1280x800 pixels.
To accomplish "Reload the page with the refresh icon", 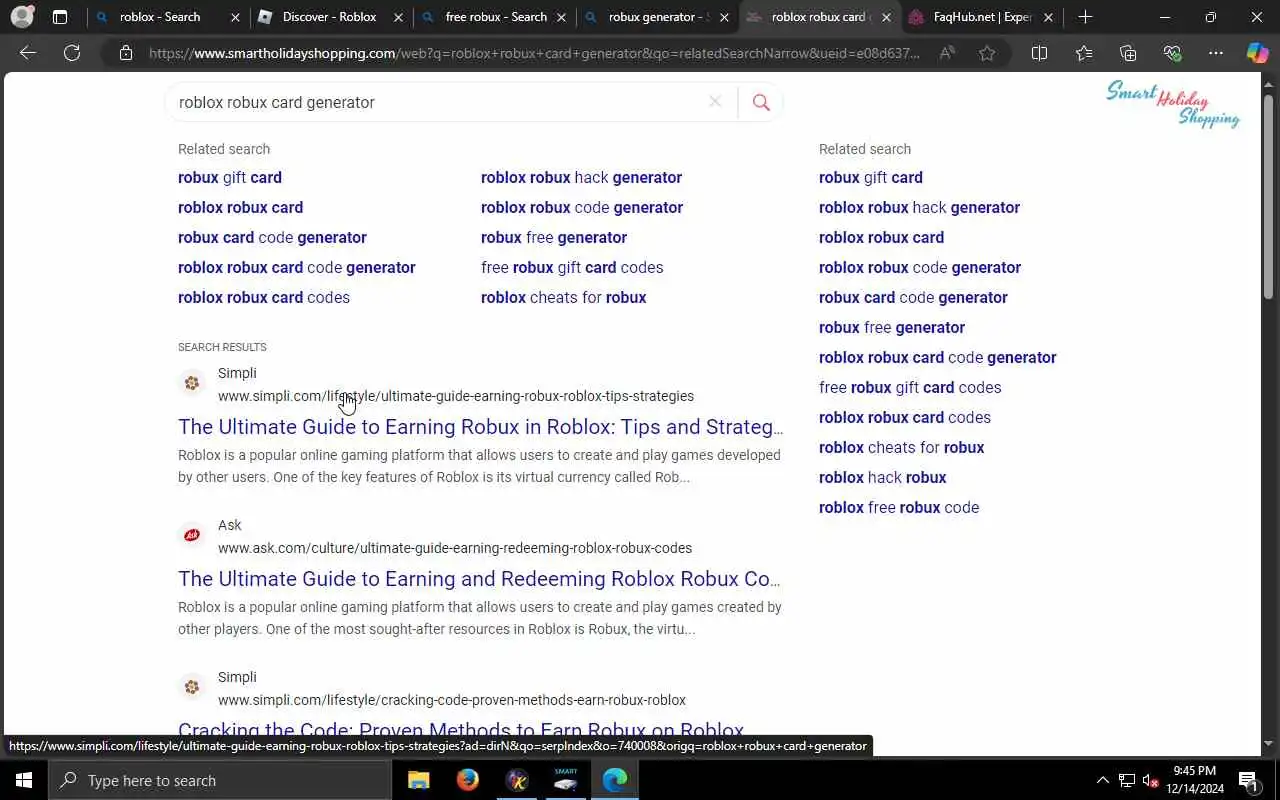I will tap(72, 53).
